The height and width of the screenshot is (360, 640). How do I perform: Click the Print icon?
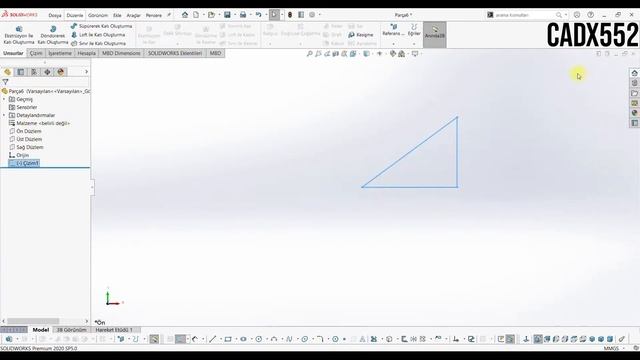point(243,15)
